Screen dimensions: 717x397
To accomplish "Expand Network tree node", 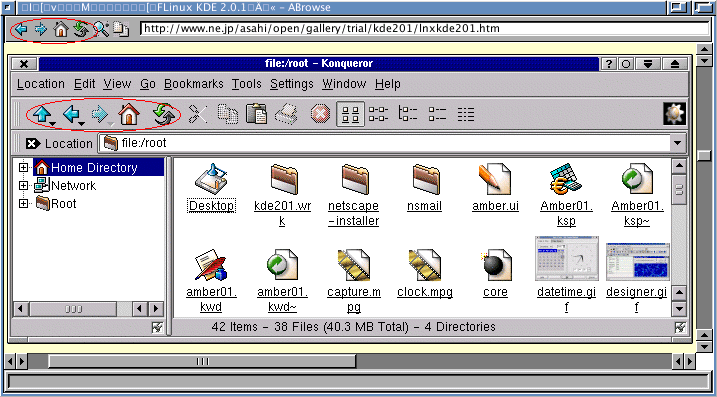I will pos(23,186).
